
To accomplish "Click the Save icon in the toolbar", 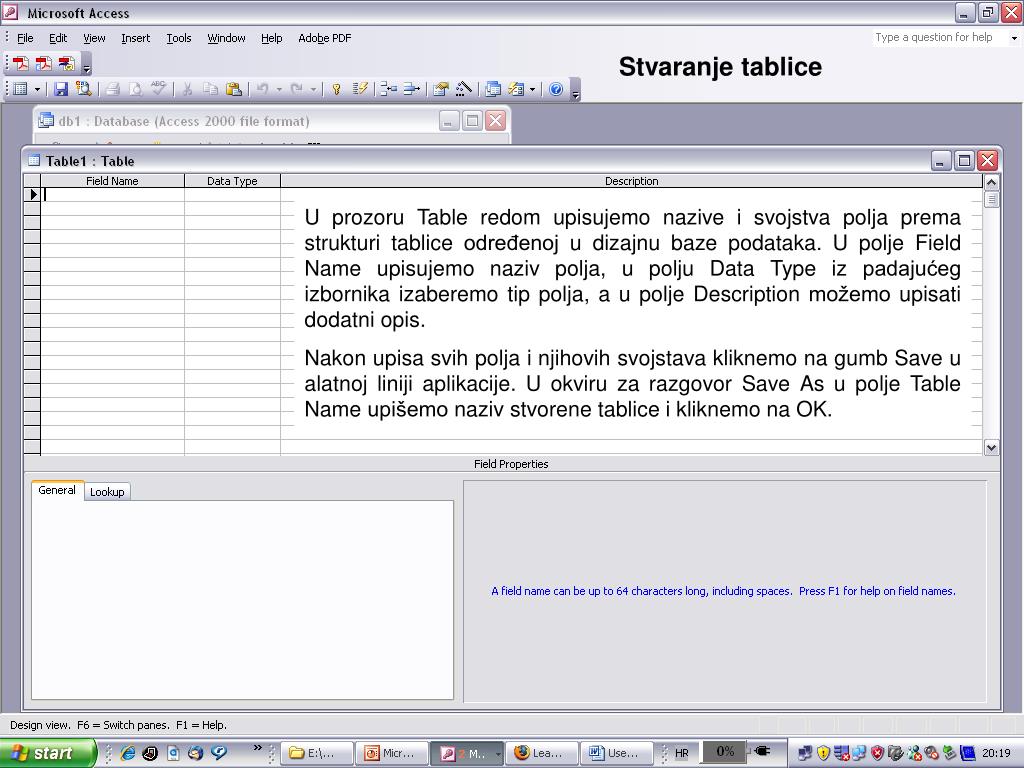I will click(61, 89).
